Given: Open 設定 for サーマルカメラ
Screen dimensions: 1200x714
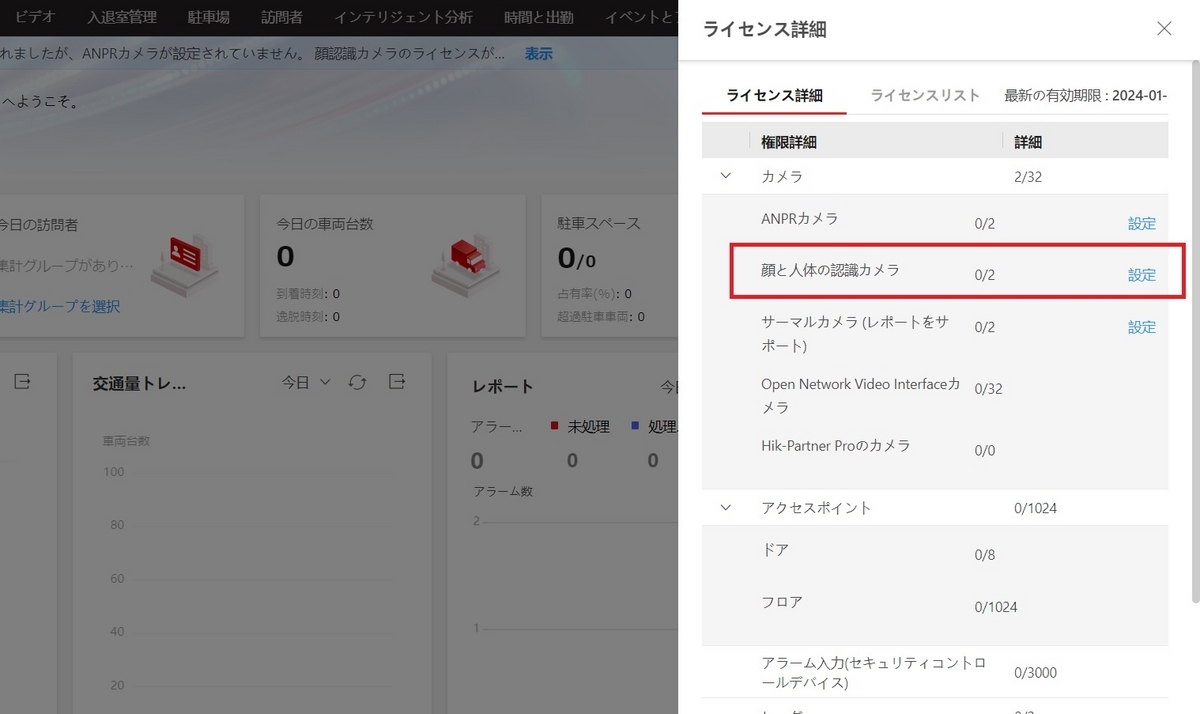Looking at the screenshot, I should 1142,327.
